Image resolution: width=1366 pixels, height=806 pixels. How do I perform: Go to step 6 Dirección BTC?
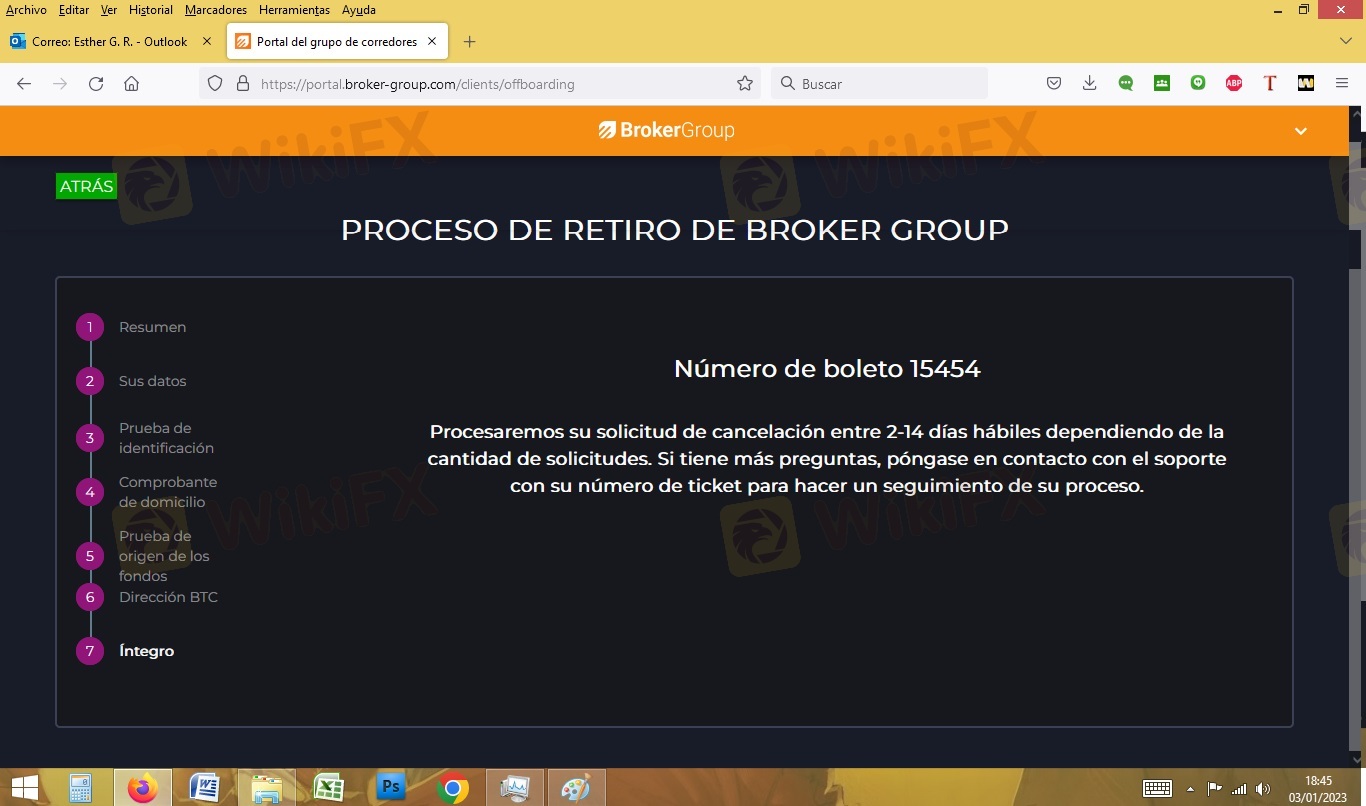point(147,597)
